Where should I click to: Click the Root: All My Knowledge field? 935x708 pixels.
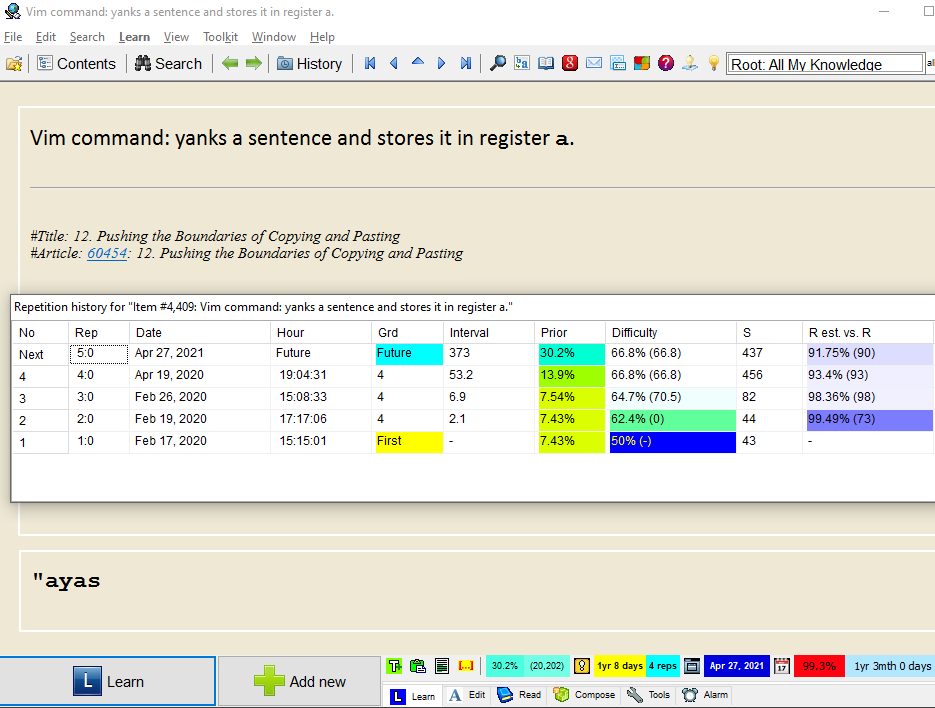(x=824, y=64)
